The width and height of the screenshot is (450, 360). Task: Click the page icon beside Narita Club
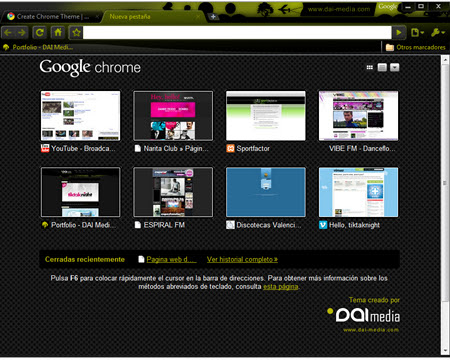click(x=138, y=148)
